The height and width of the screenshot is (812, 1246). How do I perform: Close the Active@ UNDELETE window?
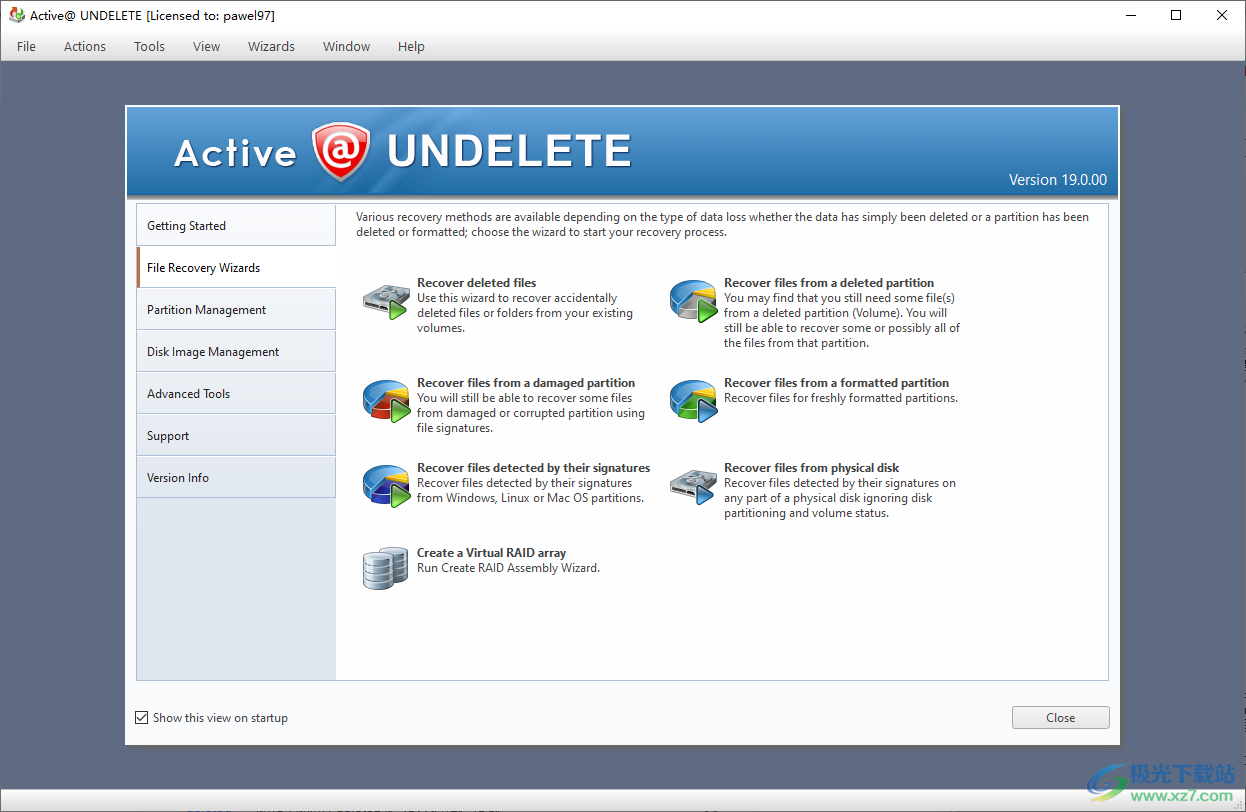(x=1222, y=15)
